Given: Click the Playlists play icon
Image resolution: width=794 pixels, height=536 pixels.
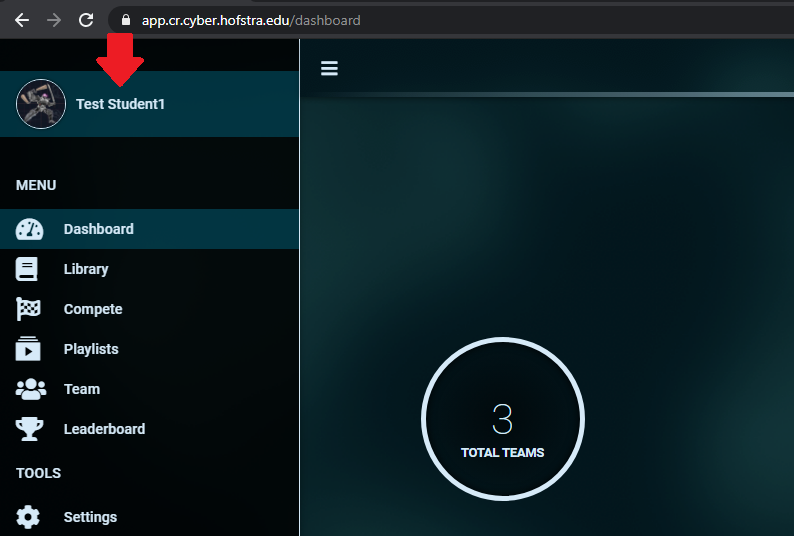Looking at the screenshot, I should click(x=28, y=349).
